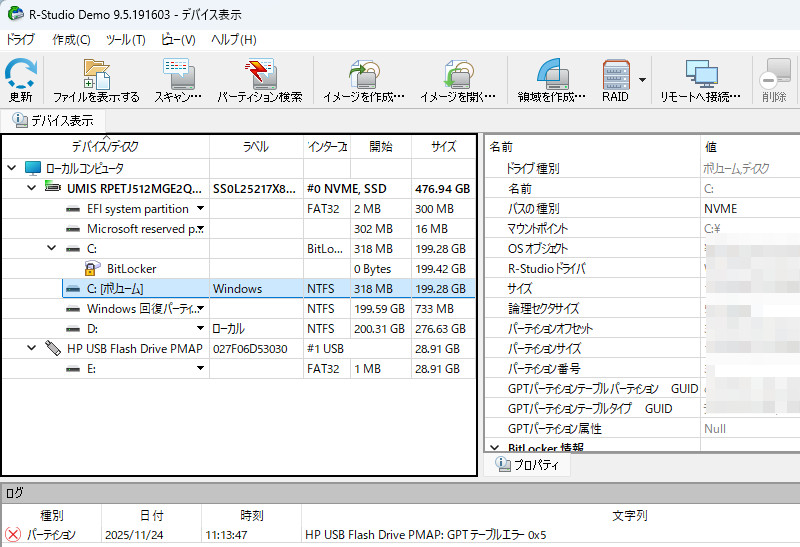The width and height of the screenshot is (800, 547).
Task: Click the 476.94 GB size cell
Action: tap(443, 189)
